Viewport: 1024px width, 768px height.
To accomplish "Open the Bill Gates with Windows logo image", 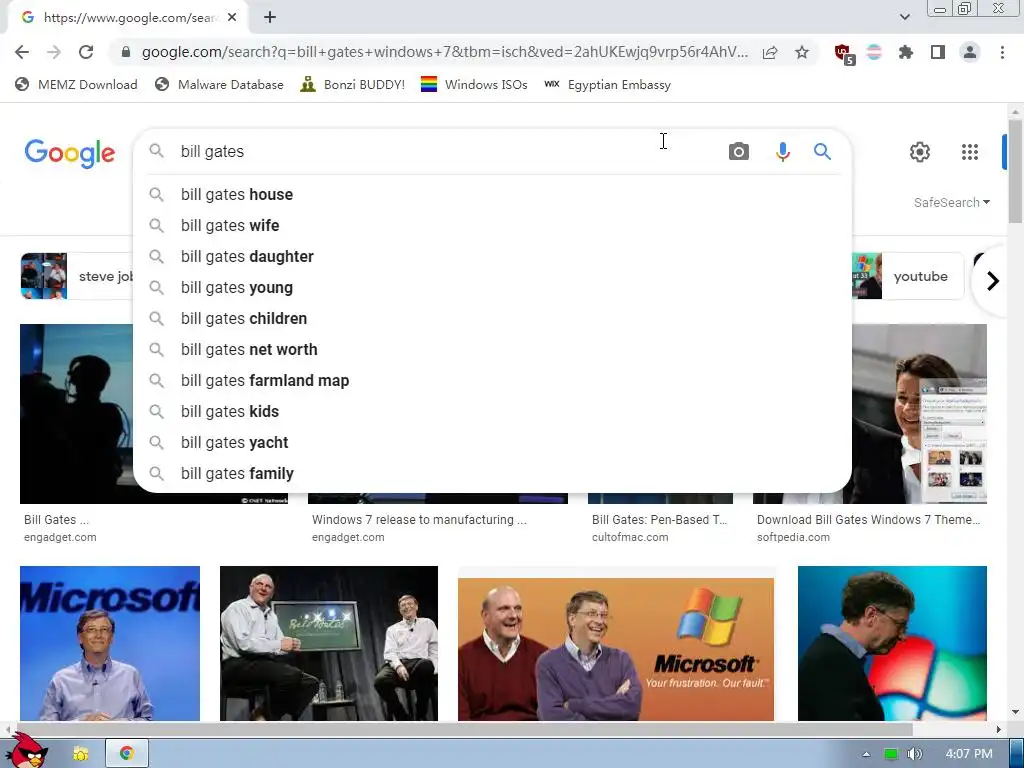I will tap(892, 643).
